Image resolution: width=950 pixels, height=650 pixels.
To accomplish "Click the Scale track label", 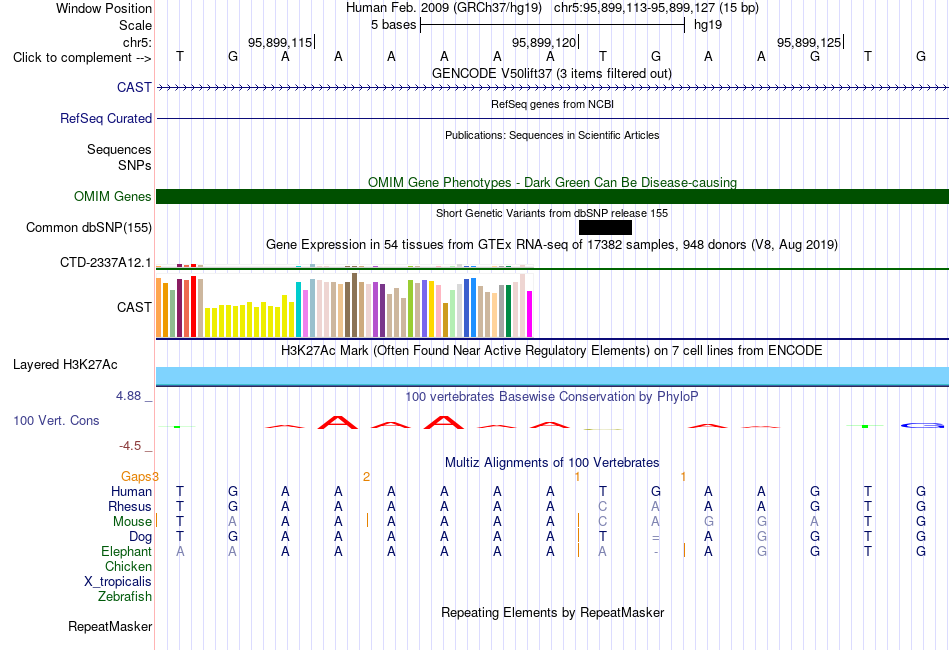I will [135, 25].
